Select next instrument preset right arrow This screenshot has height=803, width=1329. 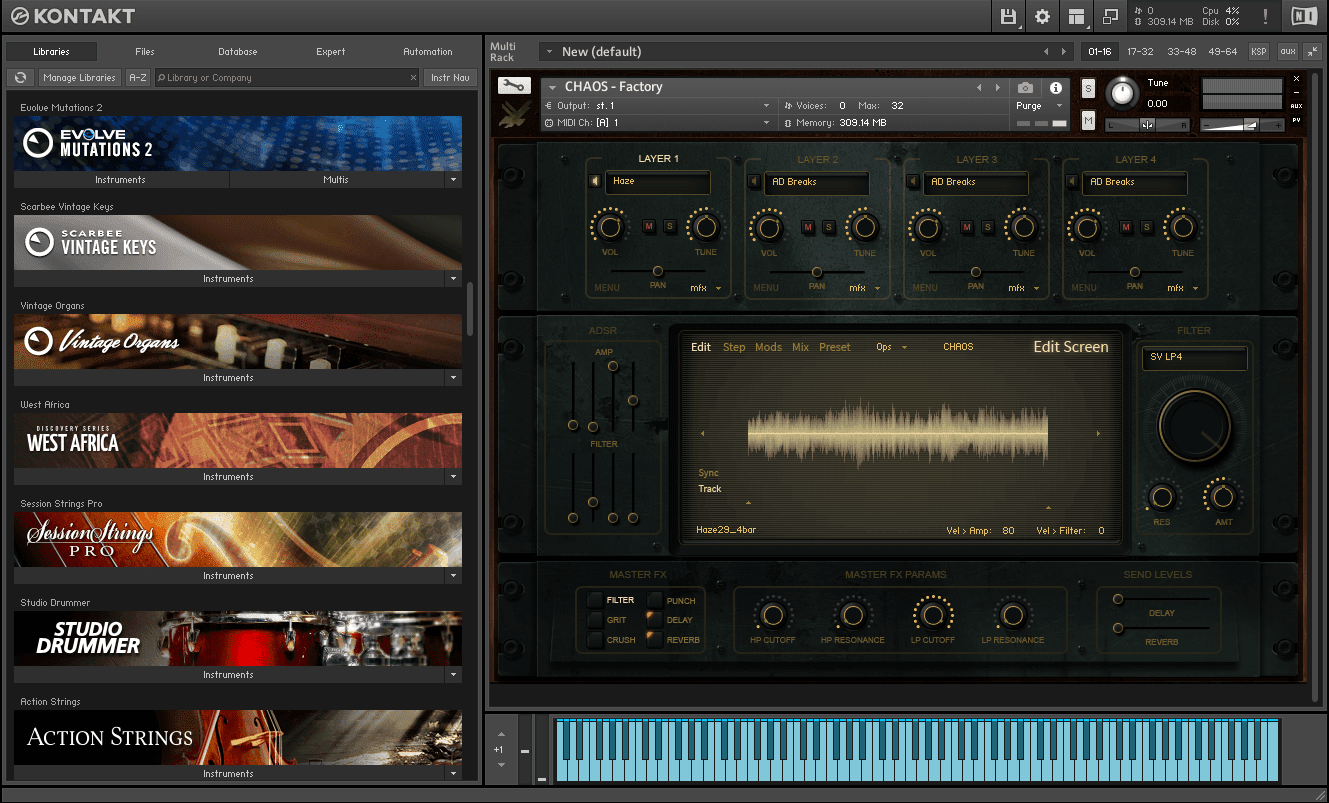997,87
